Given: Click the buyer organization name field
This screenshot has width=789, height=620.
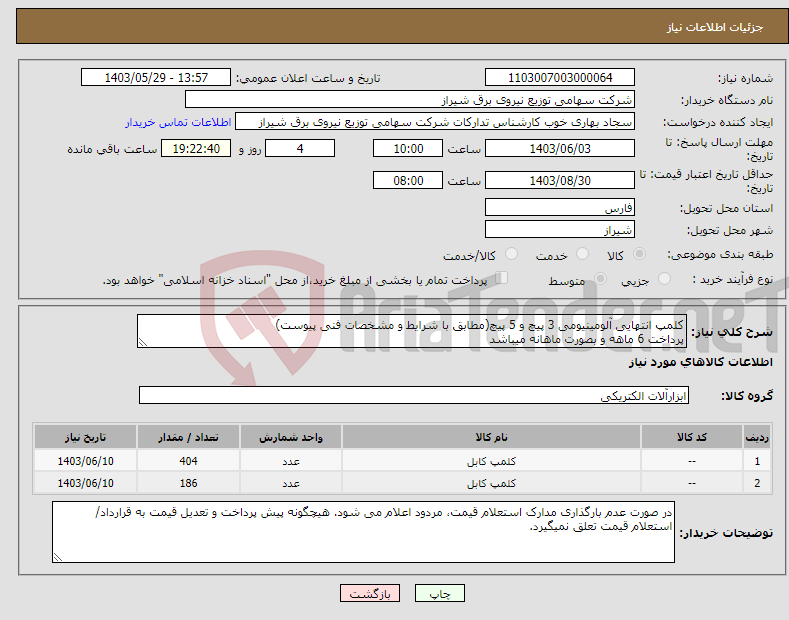Looking at the screenshot, I should click(x=410, y=100).
